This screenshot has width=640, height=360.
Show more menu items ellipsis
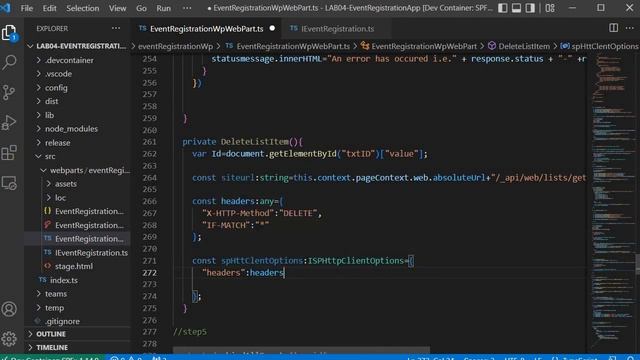(x=187, y=8)
